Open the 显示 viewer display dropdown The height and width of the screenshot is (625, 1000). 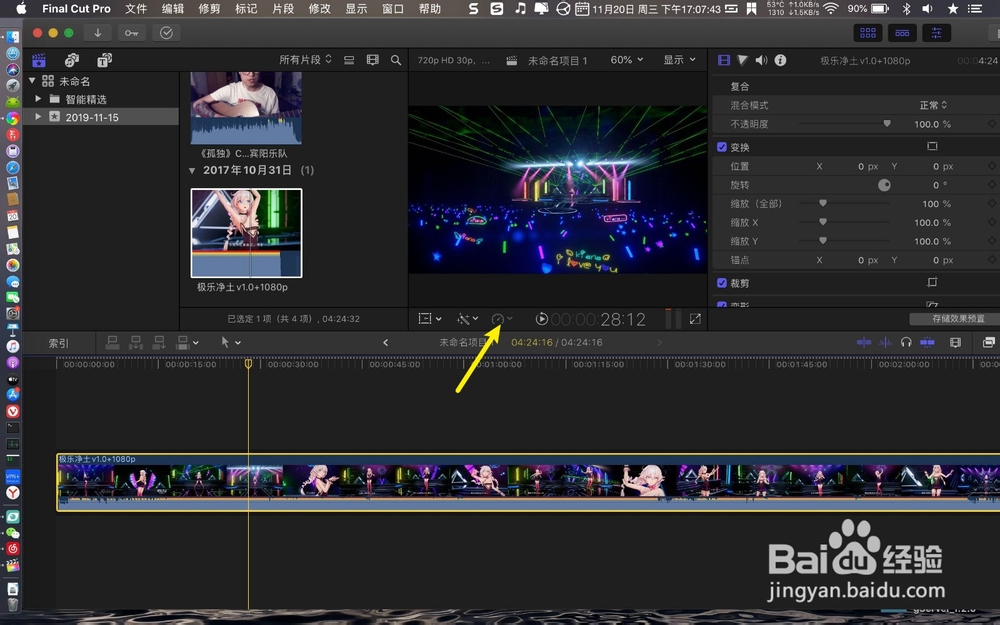pyautogui.click(x=679, y=59)
